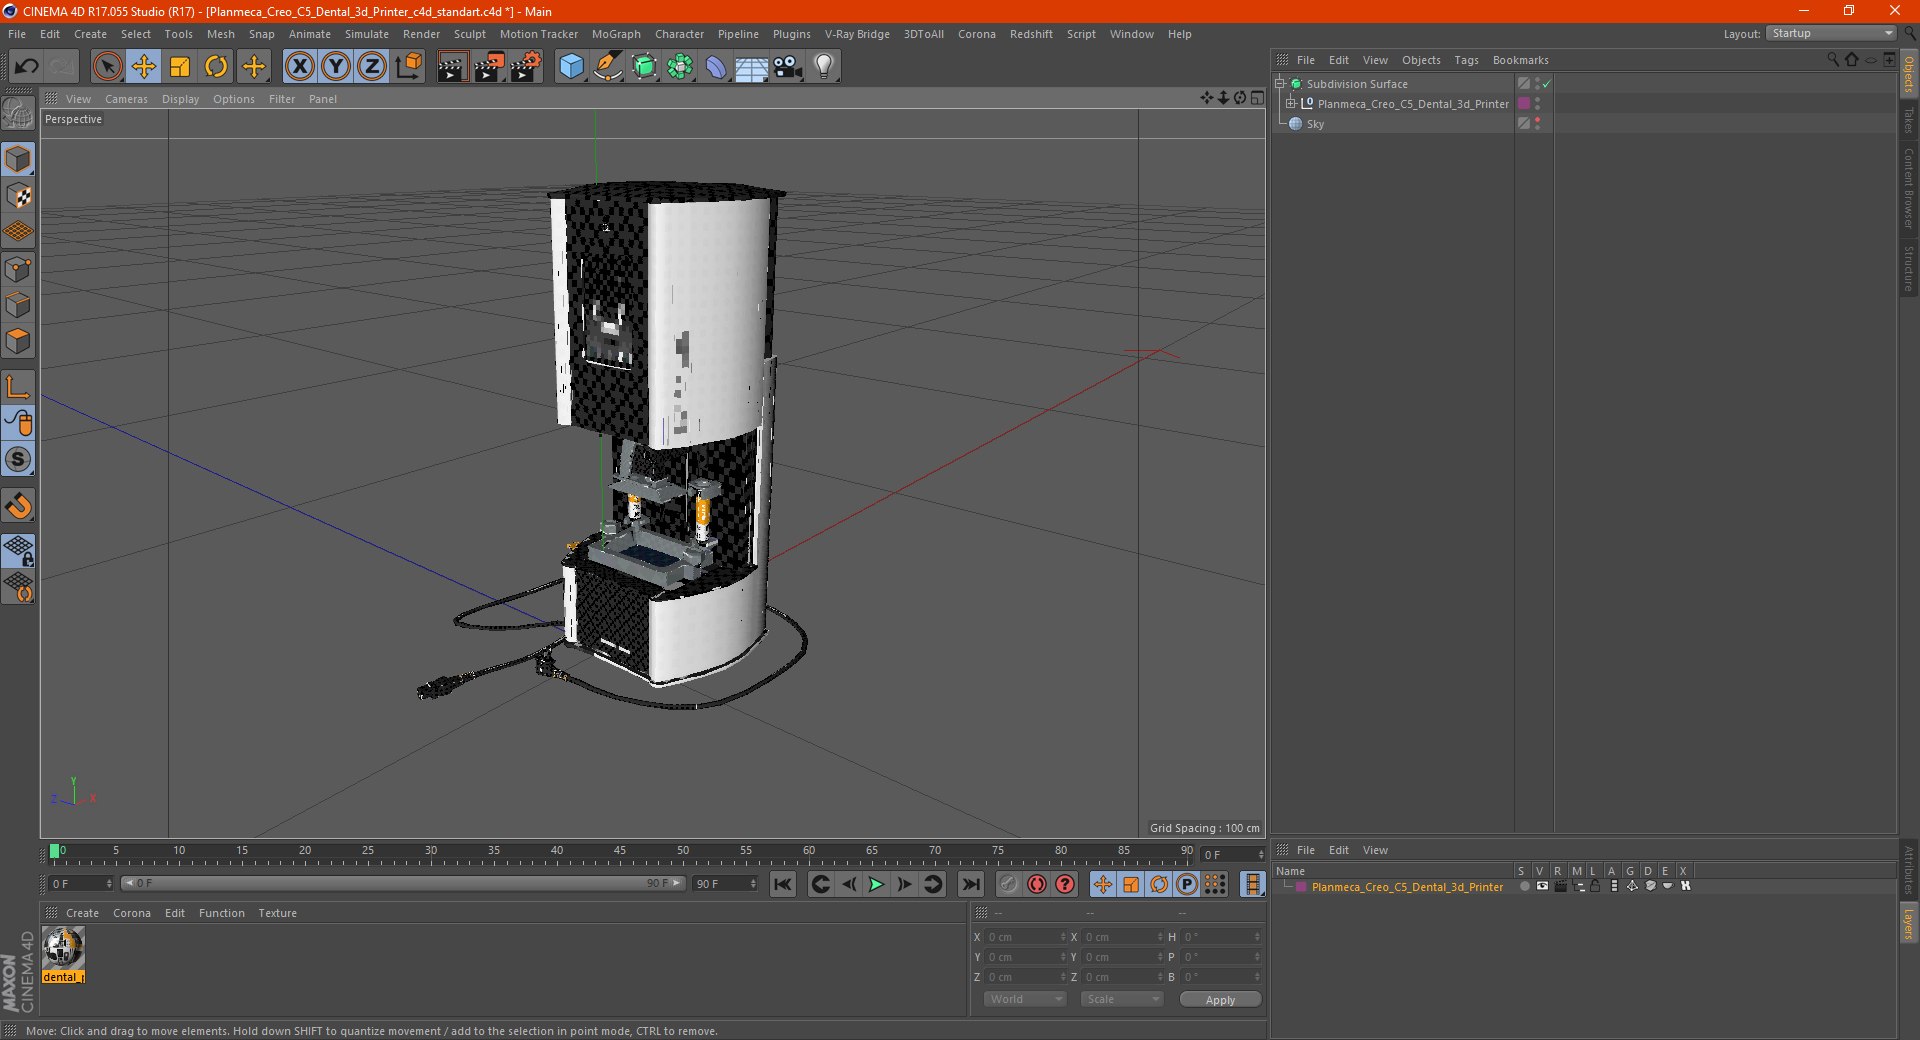Expand the Planmeca_Creo_C5_Dental_3d_Printer object
Image resolution: width=1920 pixels, height=1040 pixels.
[x=1291, y=103]
